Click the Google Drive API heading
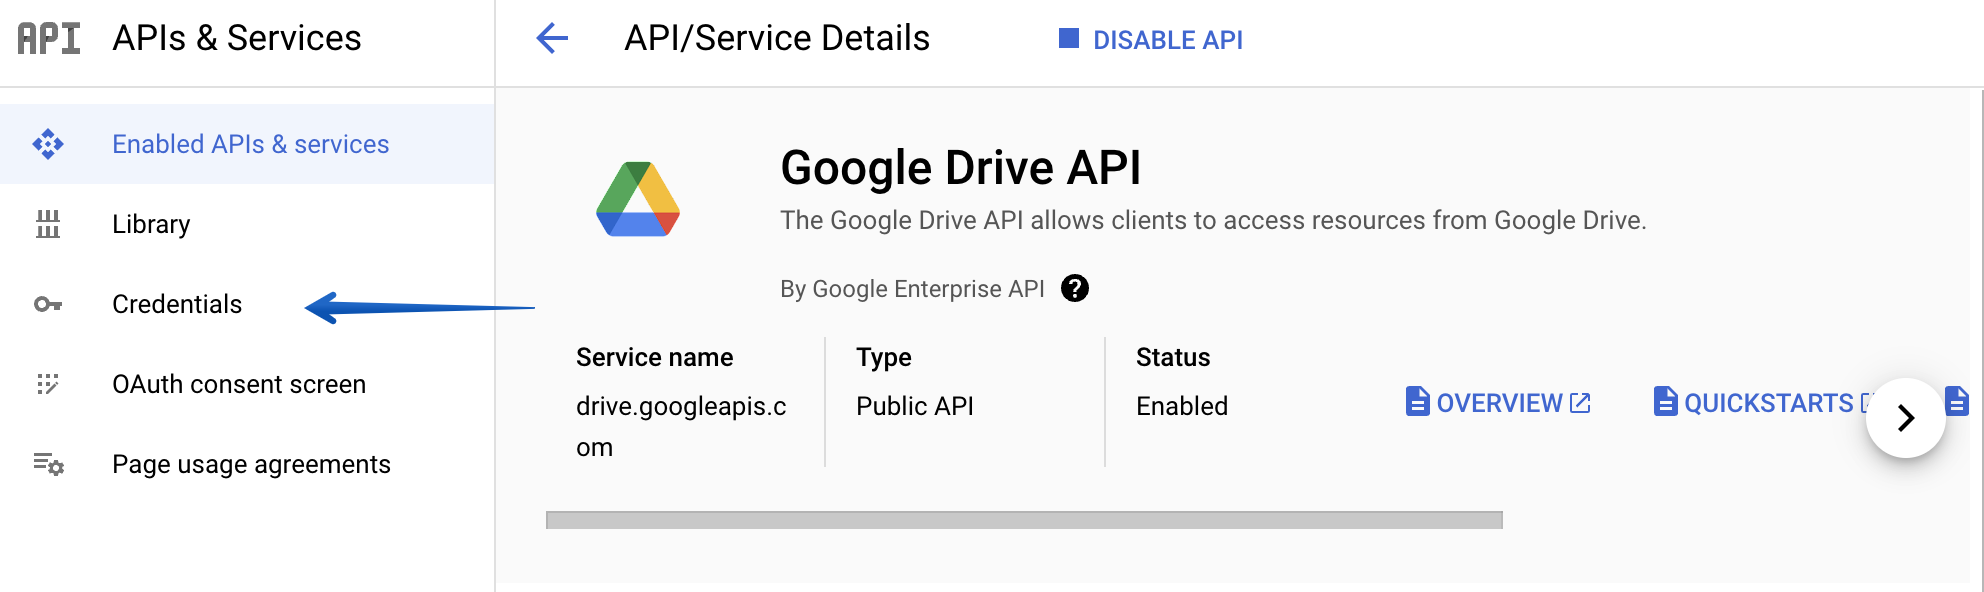 click(x=960, y=167)
